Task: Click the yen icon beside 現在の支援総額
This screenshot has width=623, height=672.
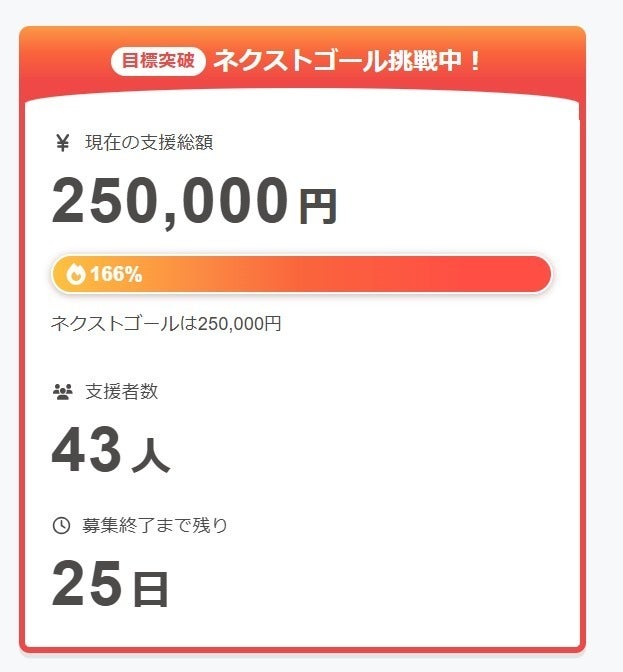Action: [63, 143]
